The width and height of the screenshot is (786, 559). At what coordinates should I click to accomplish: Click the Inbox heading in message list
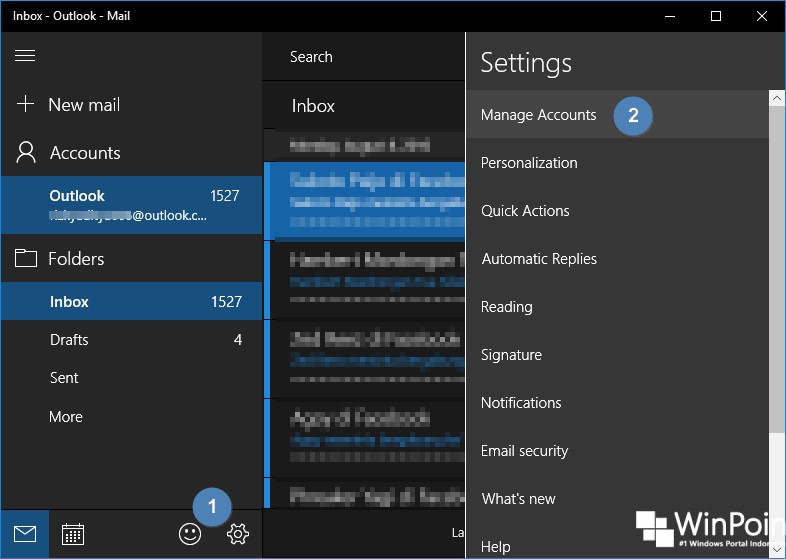point(313,106)
